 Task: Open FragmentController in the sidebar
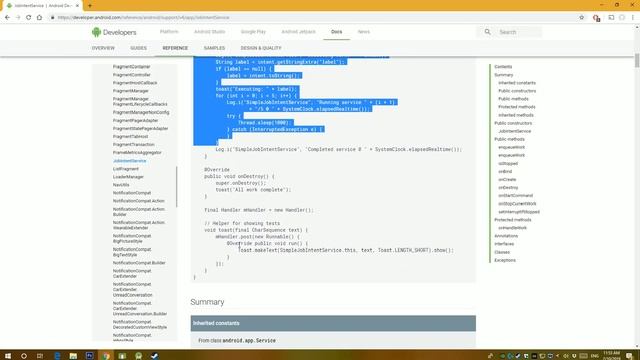(x=131, y=75)
